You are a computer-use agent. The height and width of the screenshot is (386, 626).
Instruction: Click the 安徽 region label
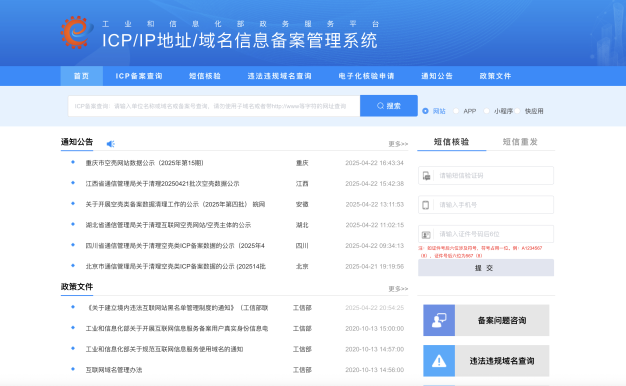point(302,204)
